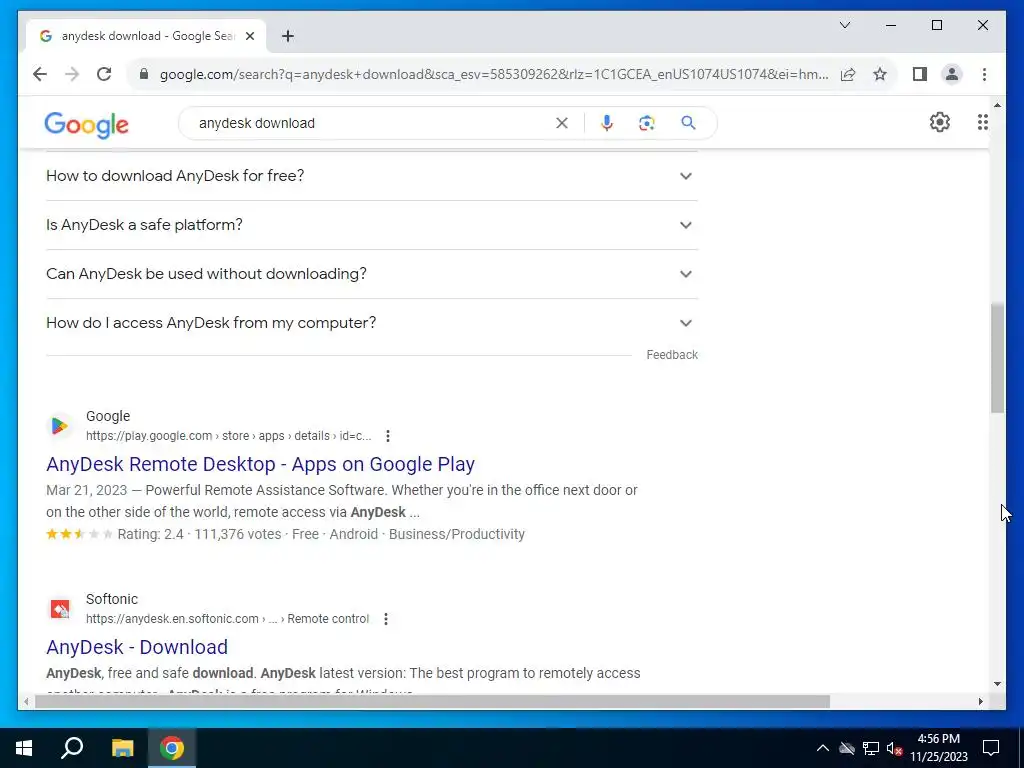Open notification center
This screenshot has width=1024, height=768.
click(x=991, y=748)
